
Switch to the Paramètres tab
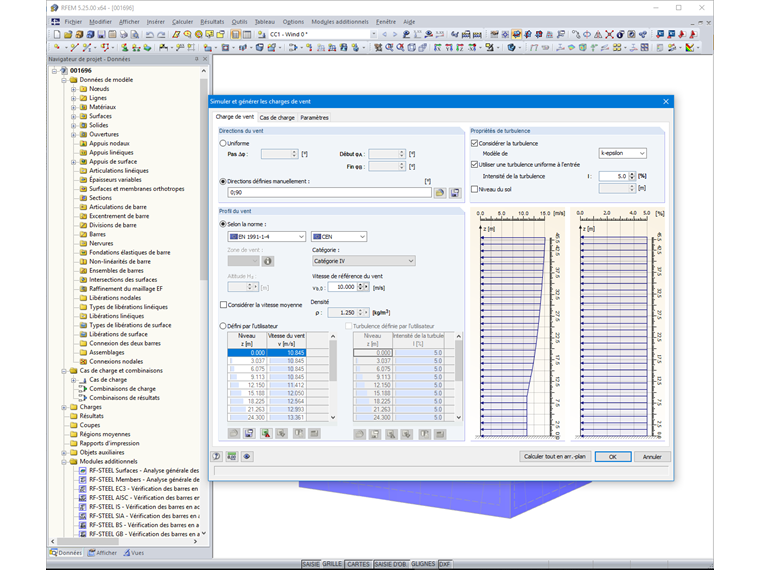click(314, 118)
